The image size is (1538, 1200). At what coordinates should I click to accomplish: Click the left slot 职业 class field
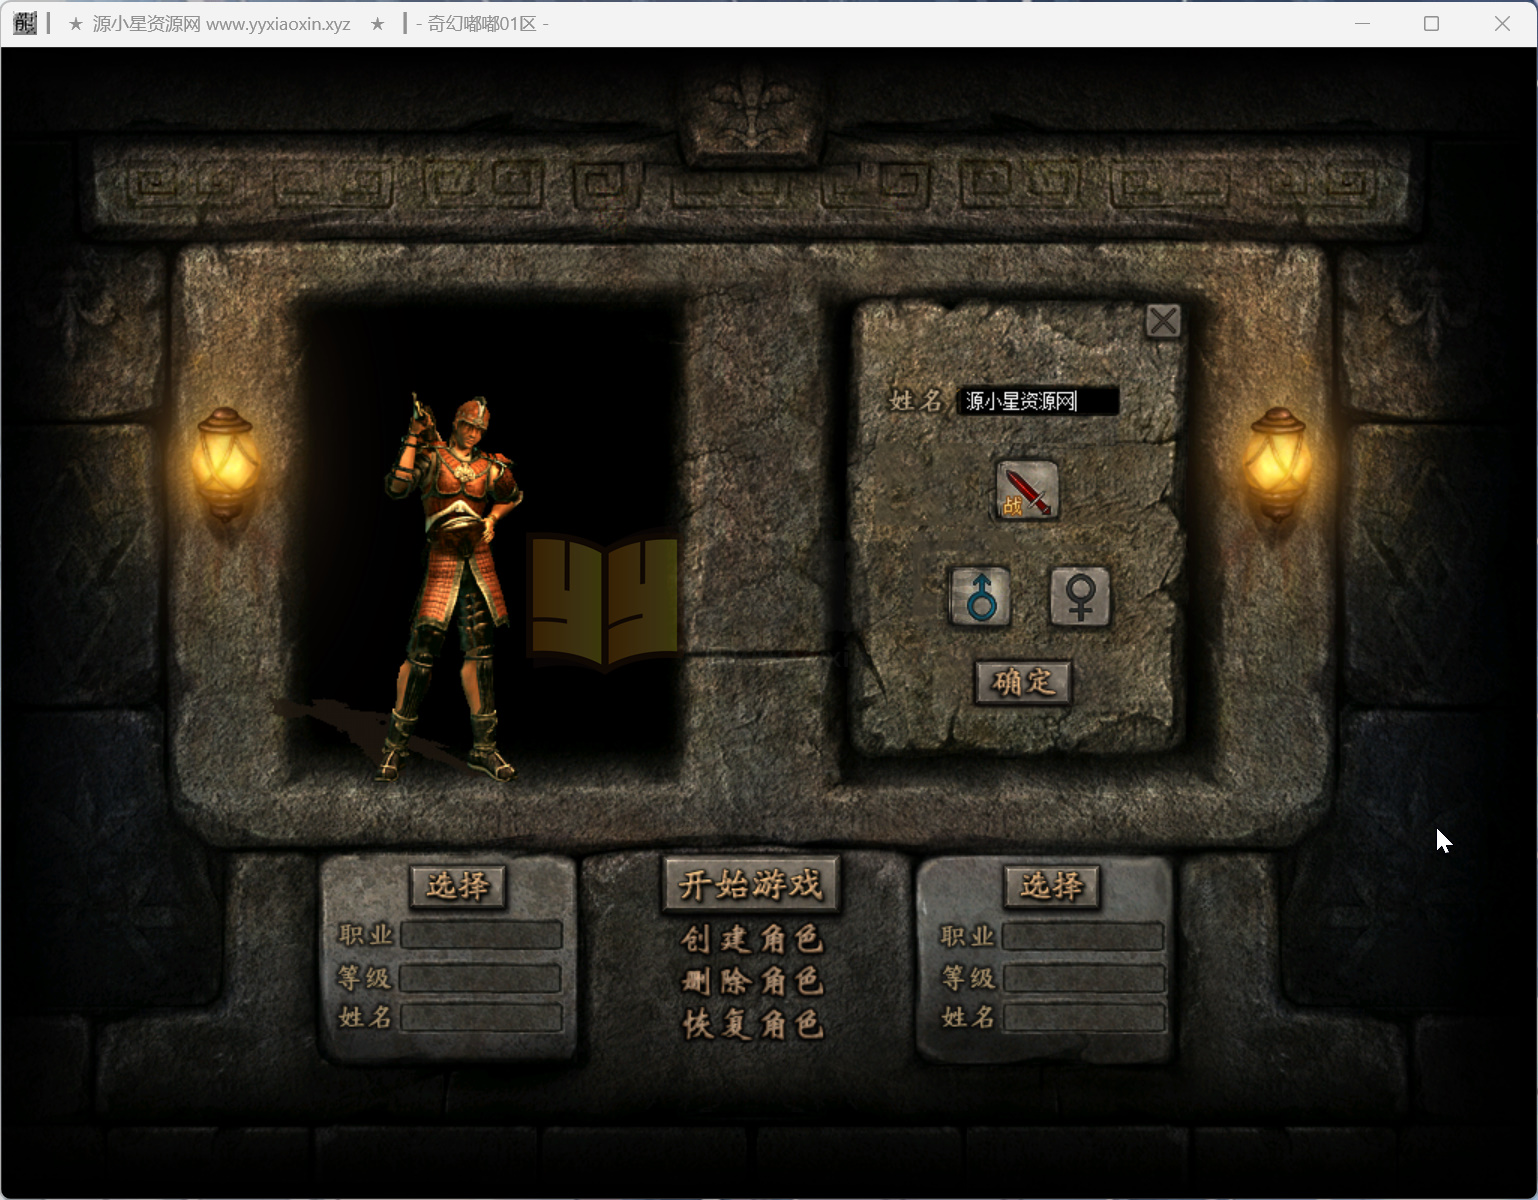click(x=481, y=936)
